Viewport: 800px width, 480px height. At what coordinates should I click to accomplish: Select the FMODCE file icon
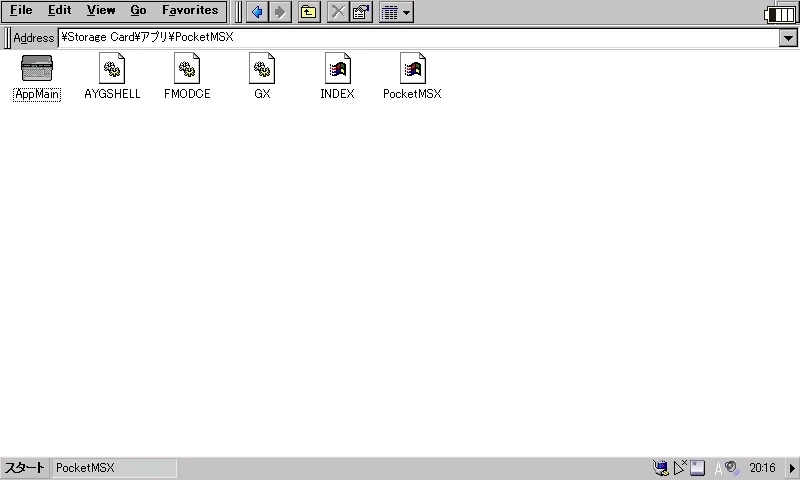pyautogui.click(x=187, y=68)
